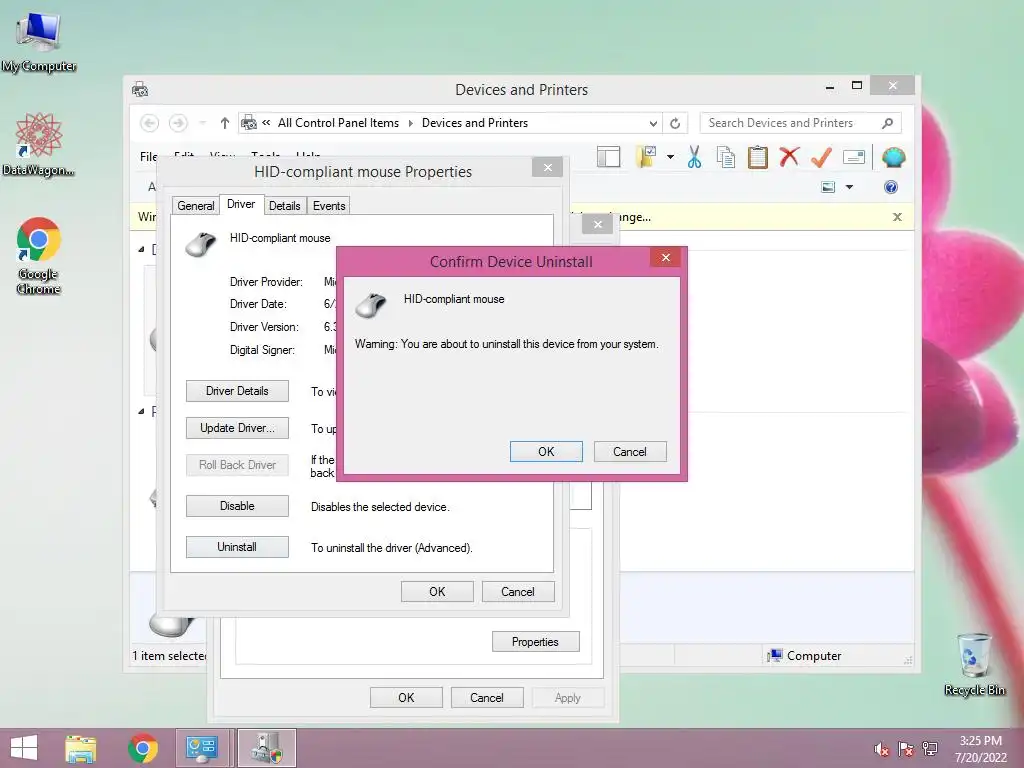The height and width of the screenshot is (768, 1024).
Task: Click Cancel in HID-compliant mouse Properties
Action: [x=518, y=592]
